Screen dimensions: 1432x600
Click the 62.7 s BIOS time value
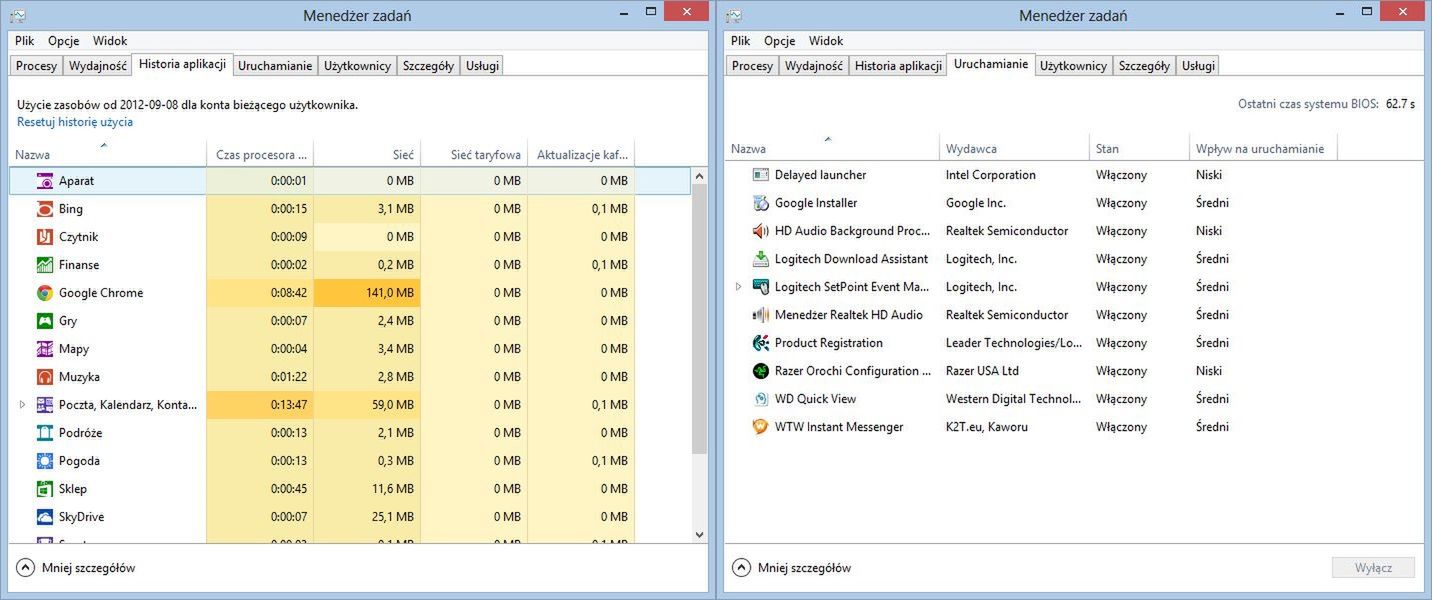click(x=1400, y=104)
